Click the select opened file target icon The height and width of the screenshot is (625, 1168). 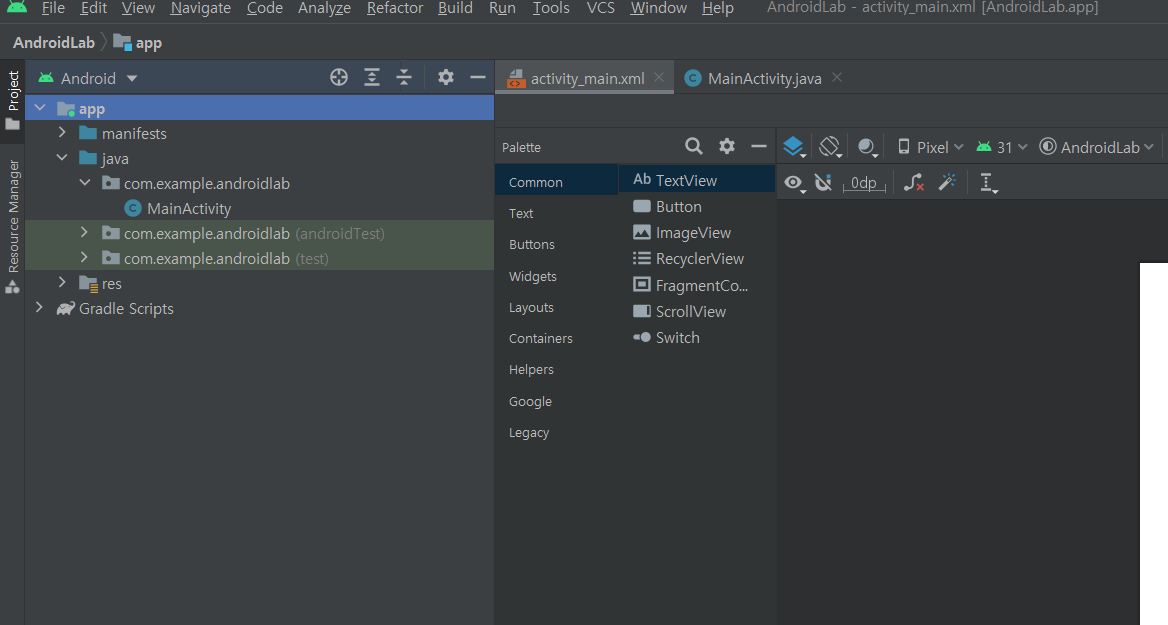(339, 77)
